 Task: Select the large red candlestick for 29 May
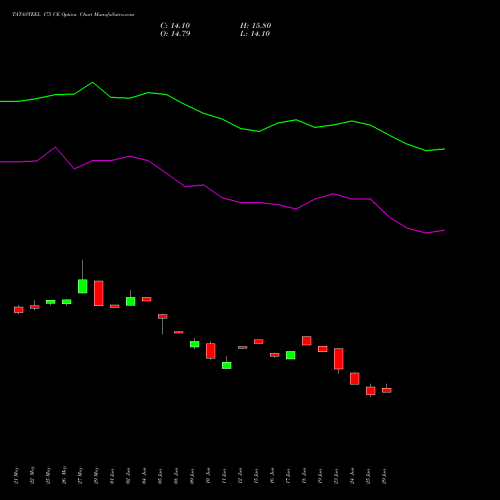[x=99, y=293]
